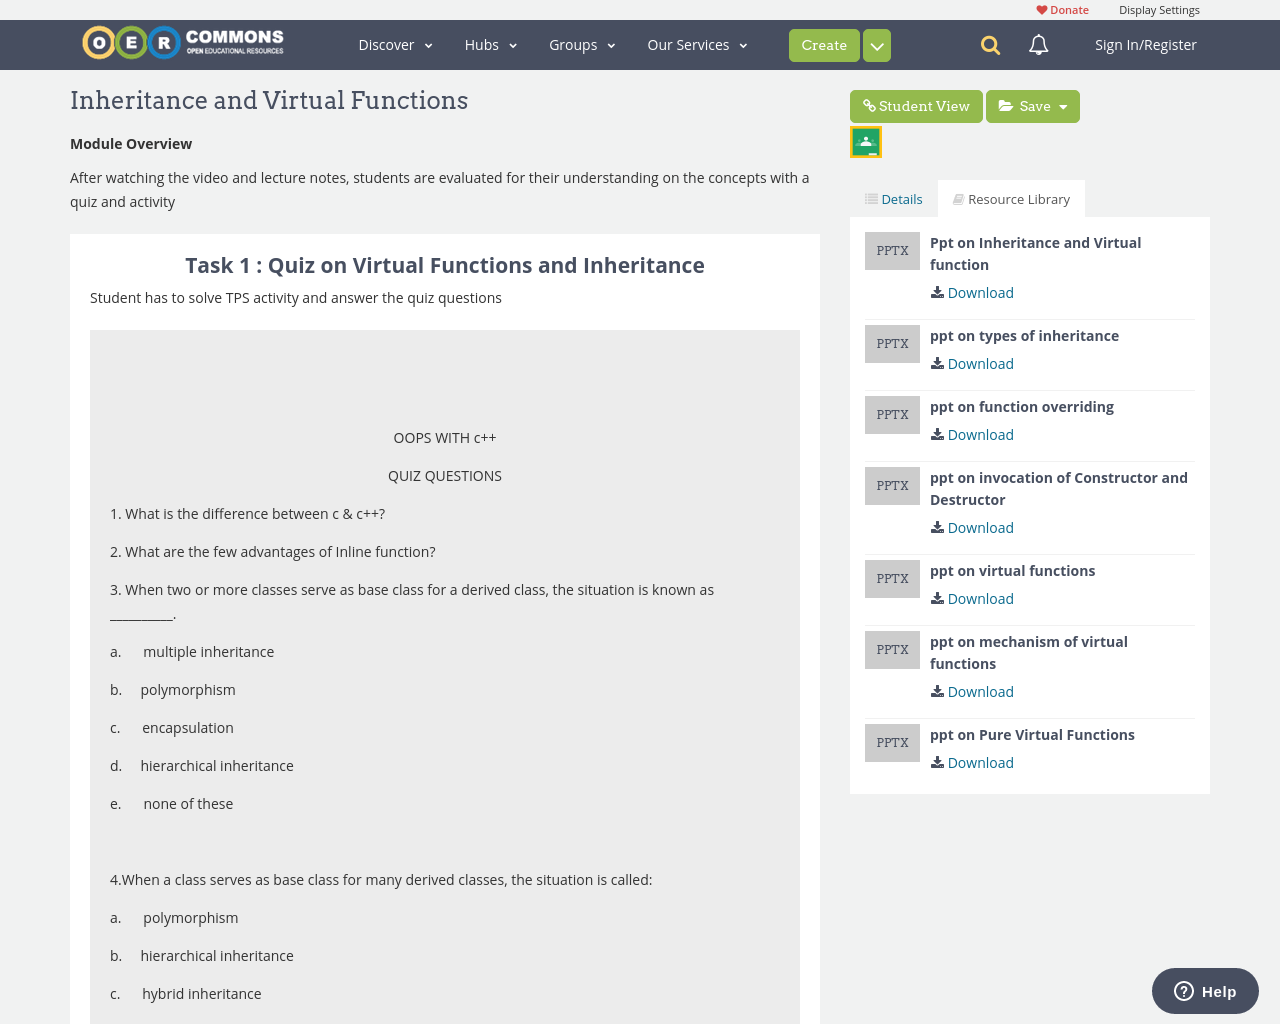
Task: Open the search magnifier icon
Action: click(988, 44)
